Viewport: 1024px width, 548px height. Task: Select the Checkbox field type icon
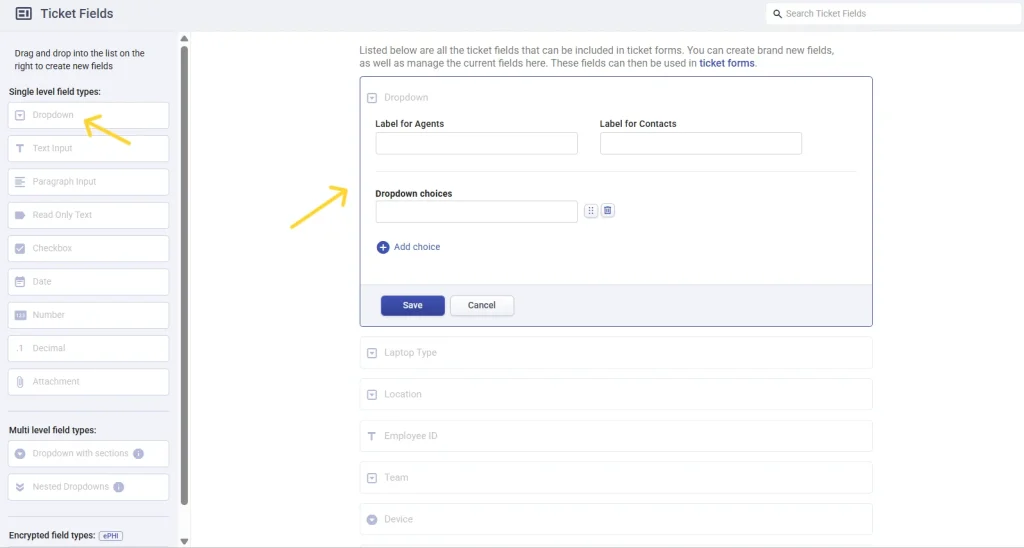20,248
